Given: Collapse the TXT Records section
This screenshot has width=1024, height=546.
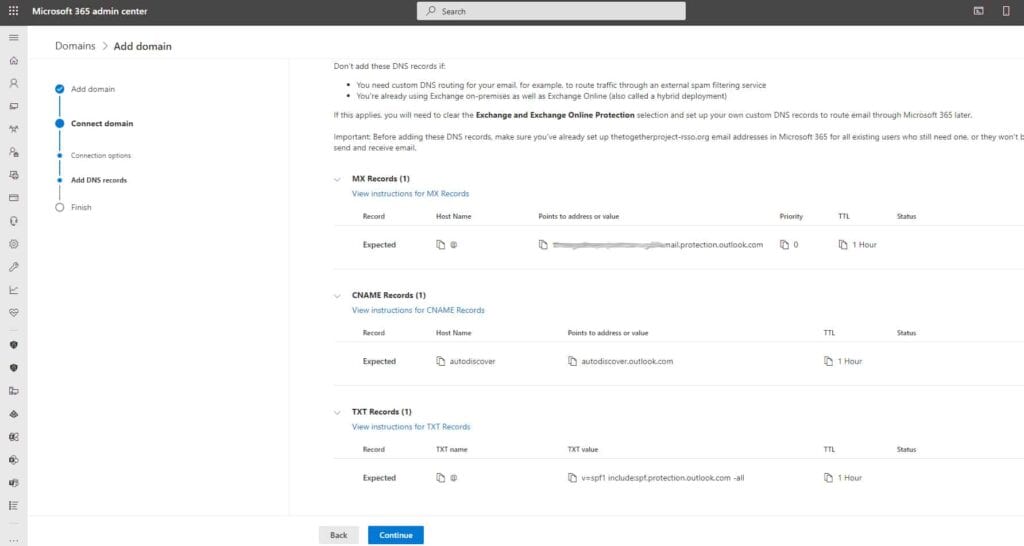Looking at the screenshot, I should pyautogui.click(x=337, y=412).
